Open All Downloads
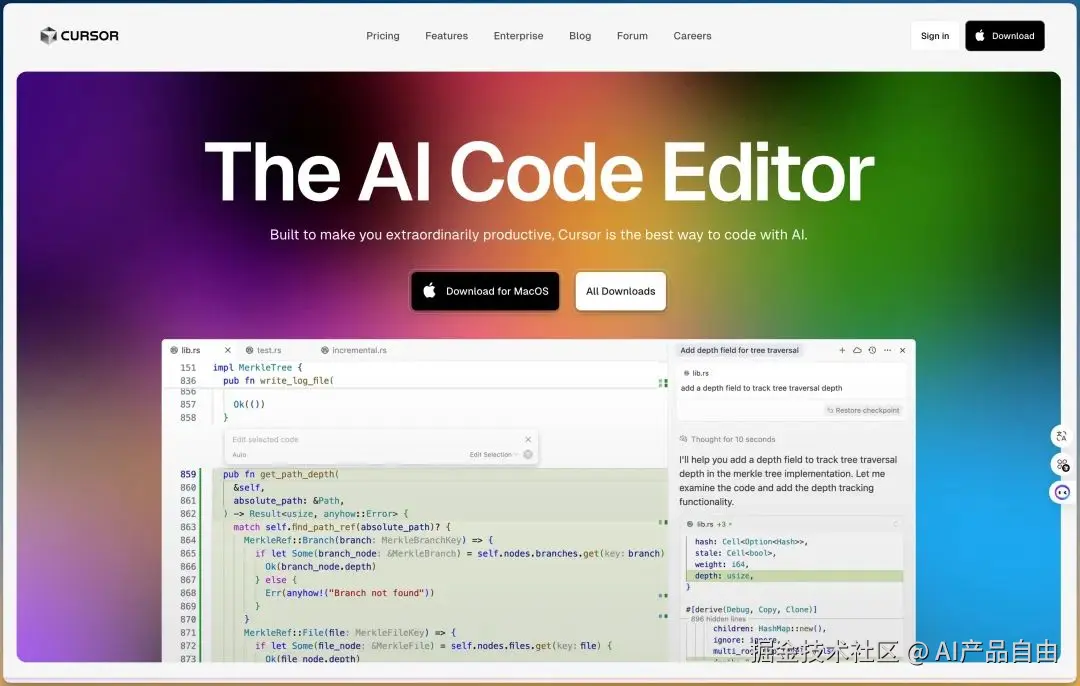Viewport: 1080px width, 686px height. pos(621,291)
